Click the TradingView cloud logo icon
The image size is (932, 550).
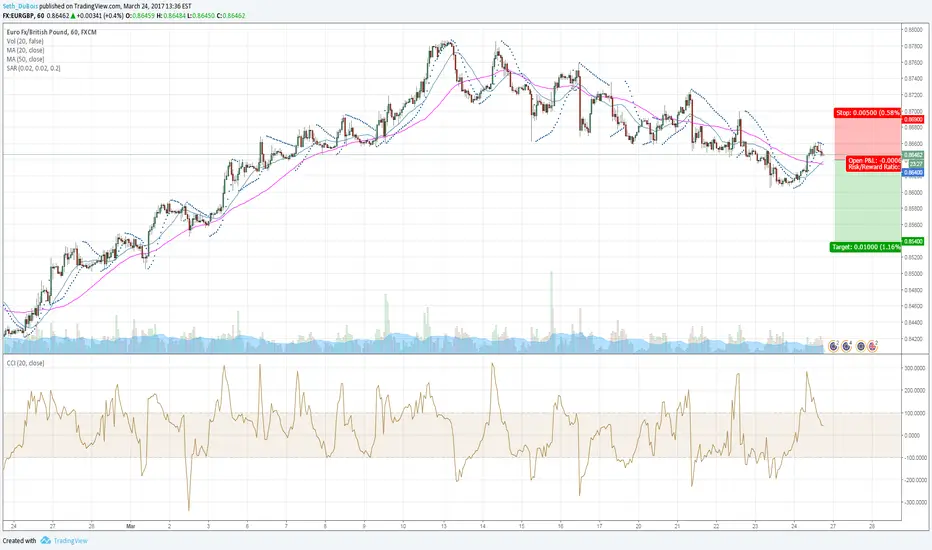(45, 540)
